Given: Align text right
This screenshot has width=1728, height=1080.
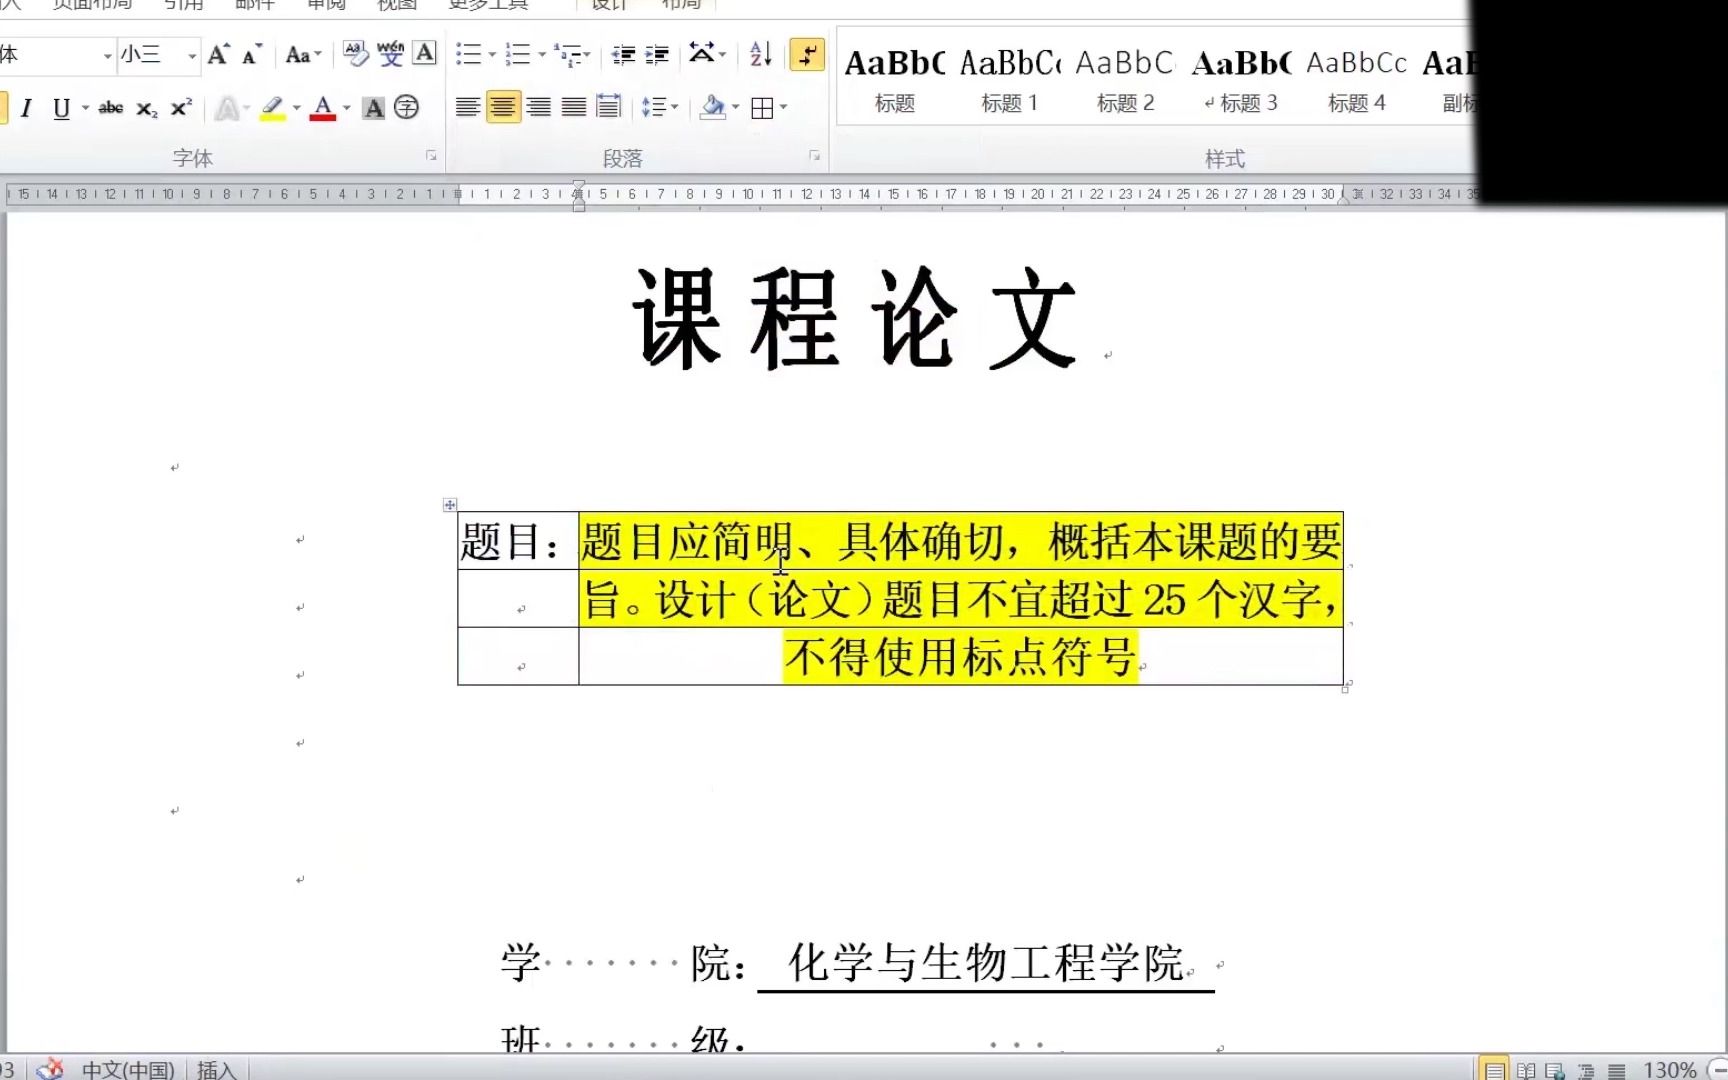Looking at the screenshot, I should [x=538, y=107].
